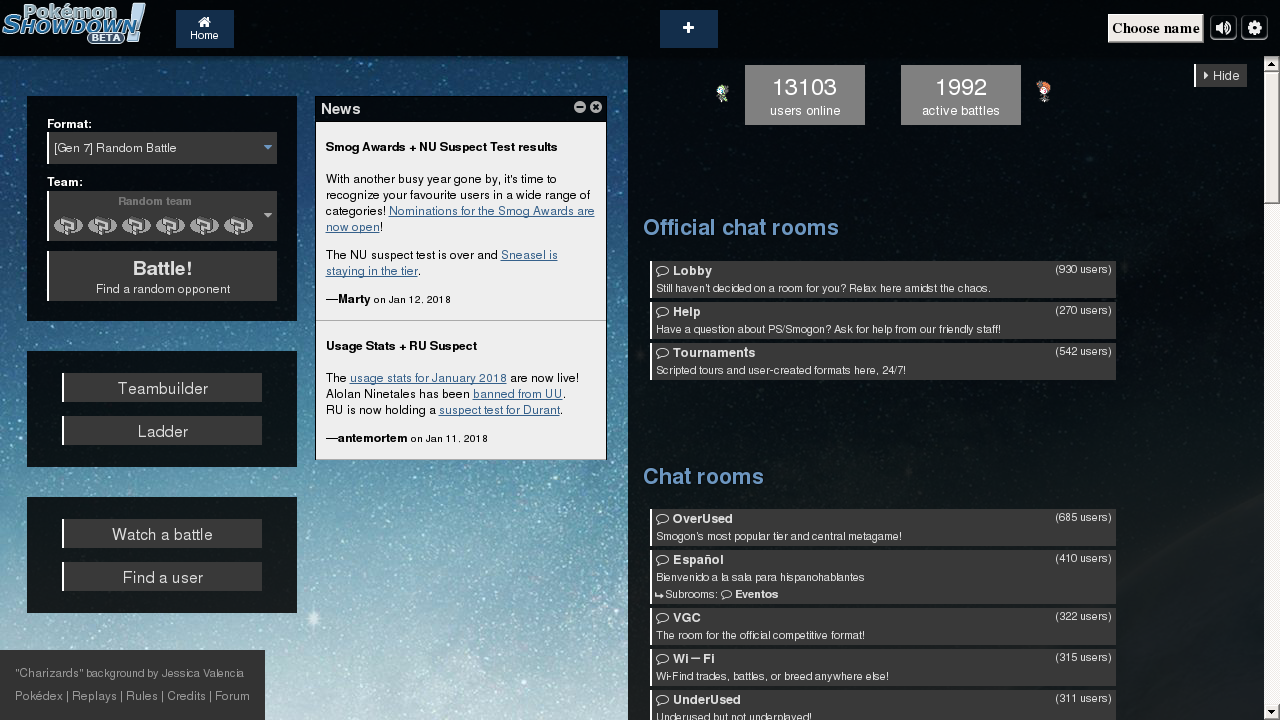Click the VGC speech bubble icon
Screen dimensions: 1280x720
click(x=662, y=618)
